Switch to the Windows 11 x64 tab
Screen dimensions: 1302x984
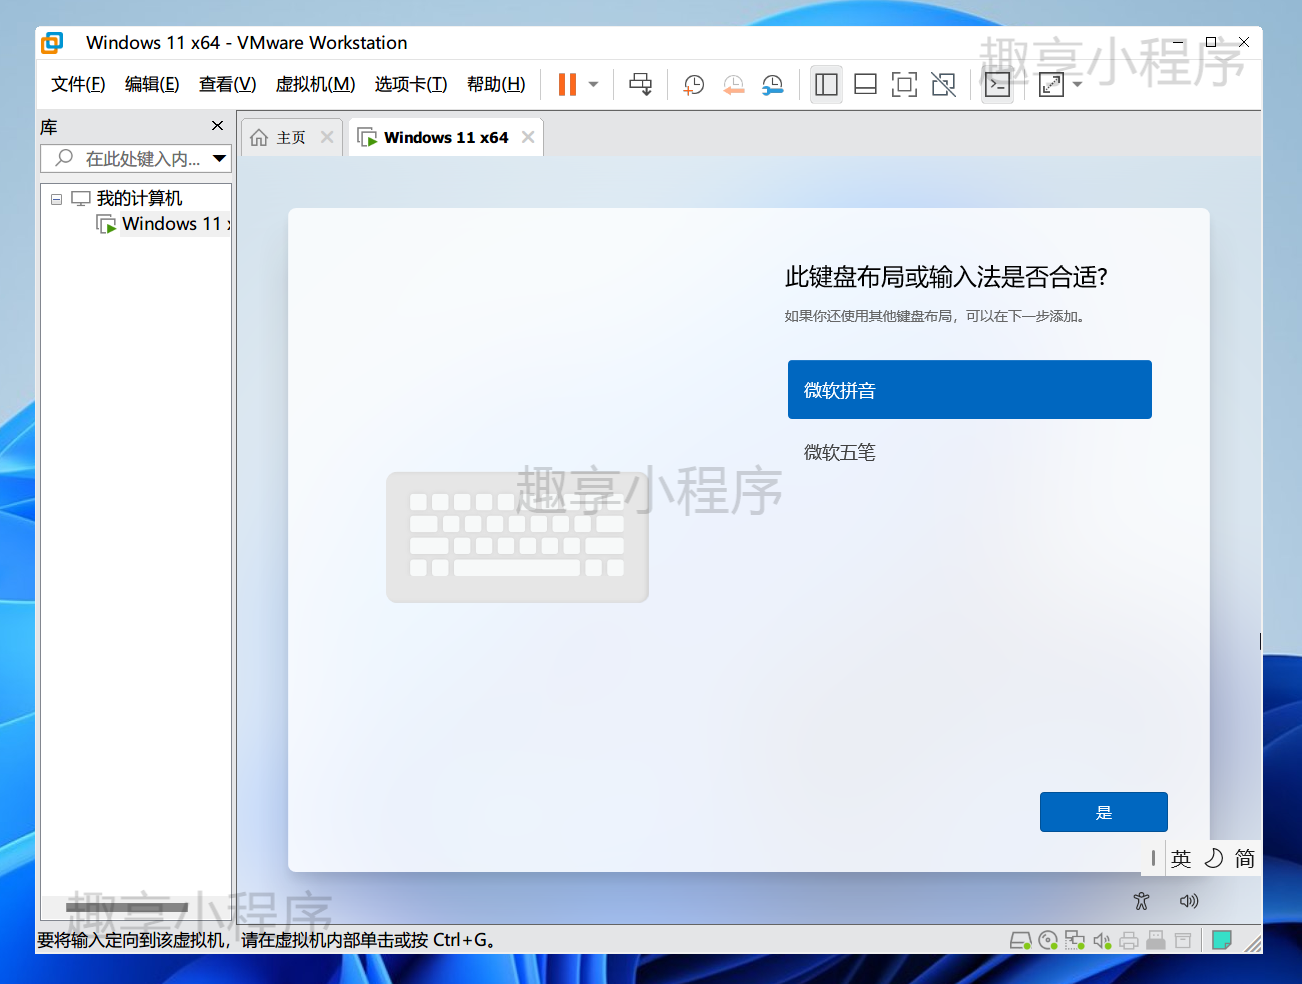[445, 138]
